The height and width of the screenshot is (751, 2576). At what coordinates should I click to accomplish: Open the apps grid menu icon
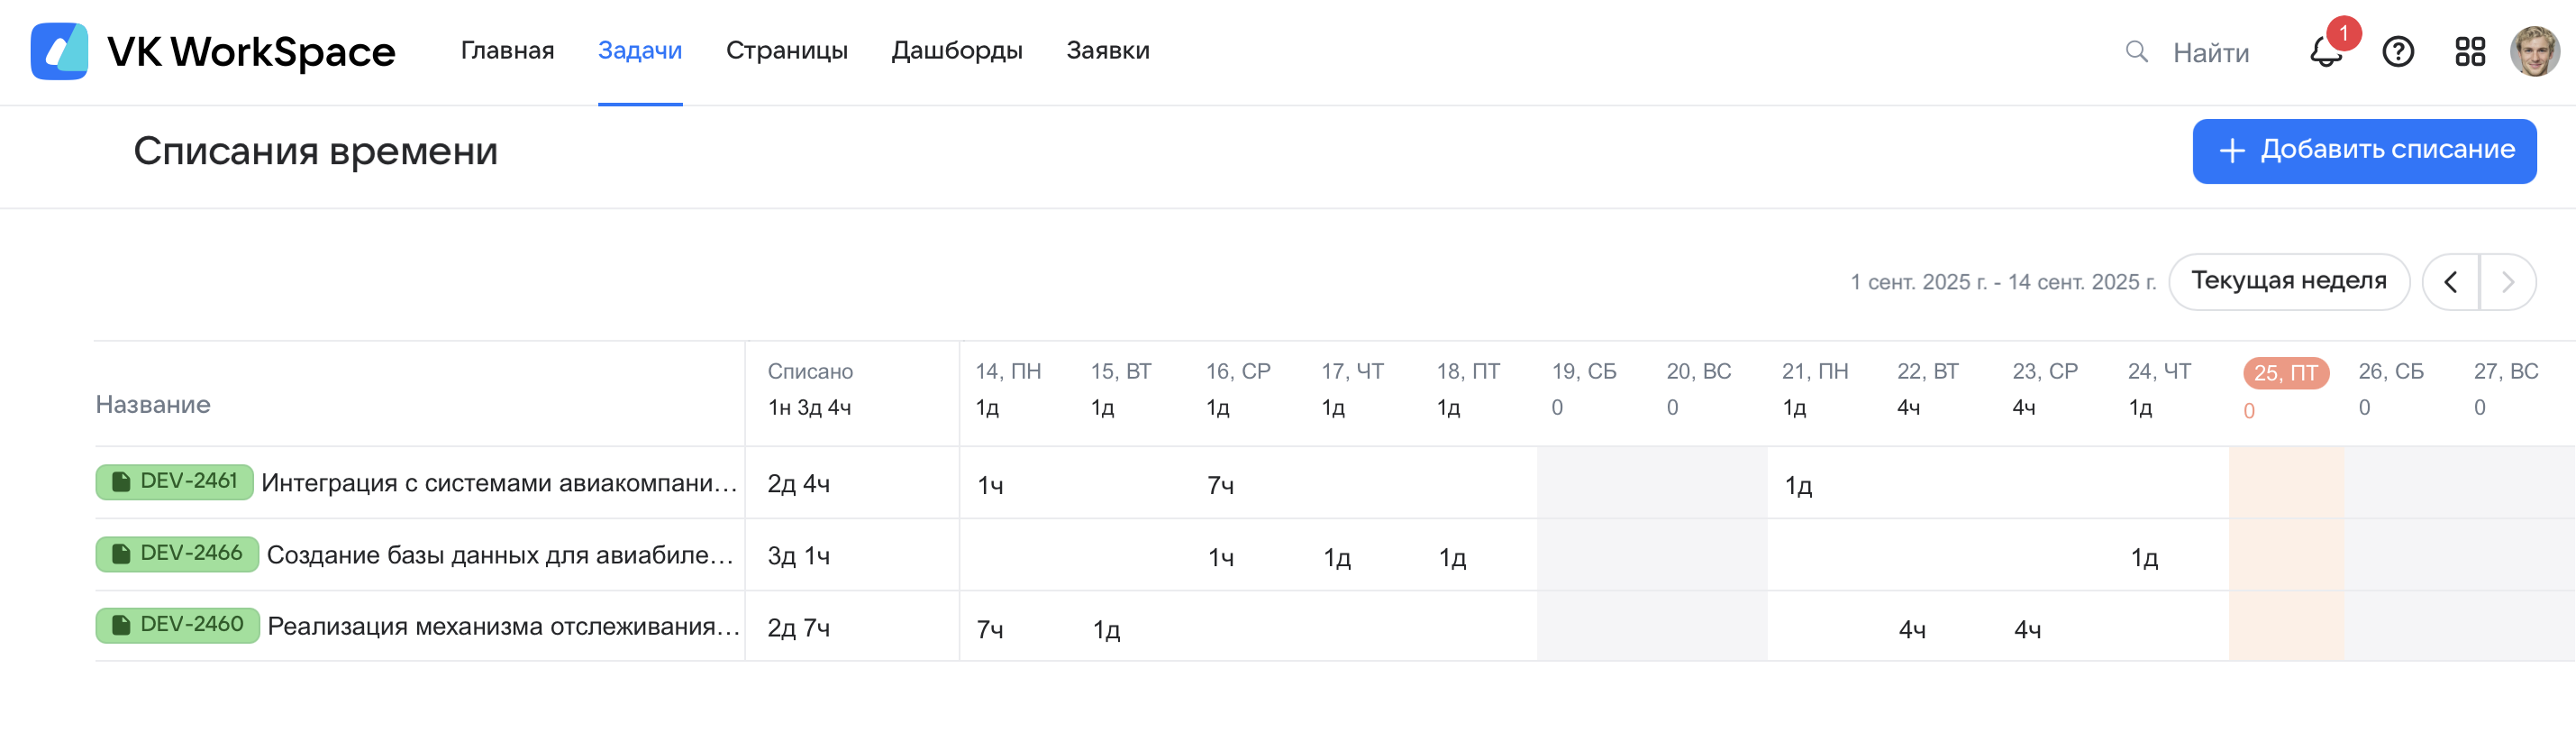(2470, 52)
